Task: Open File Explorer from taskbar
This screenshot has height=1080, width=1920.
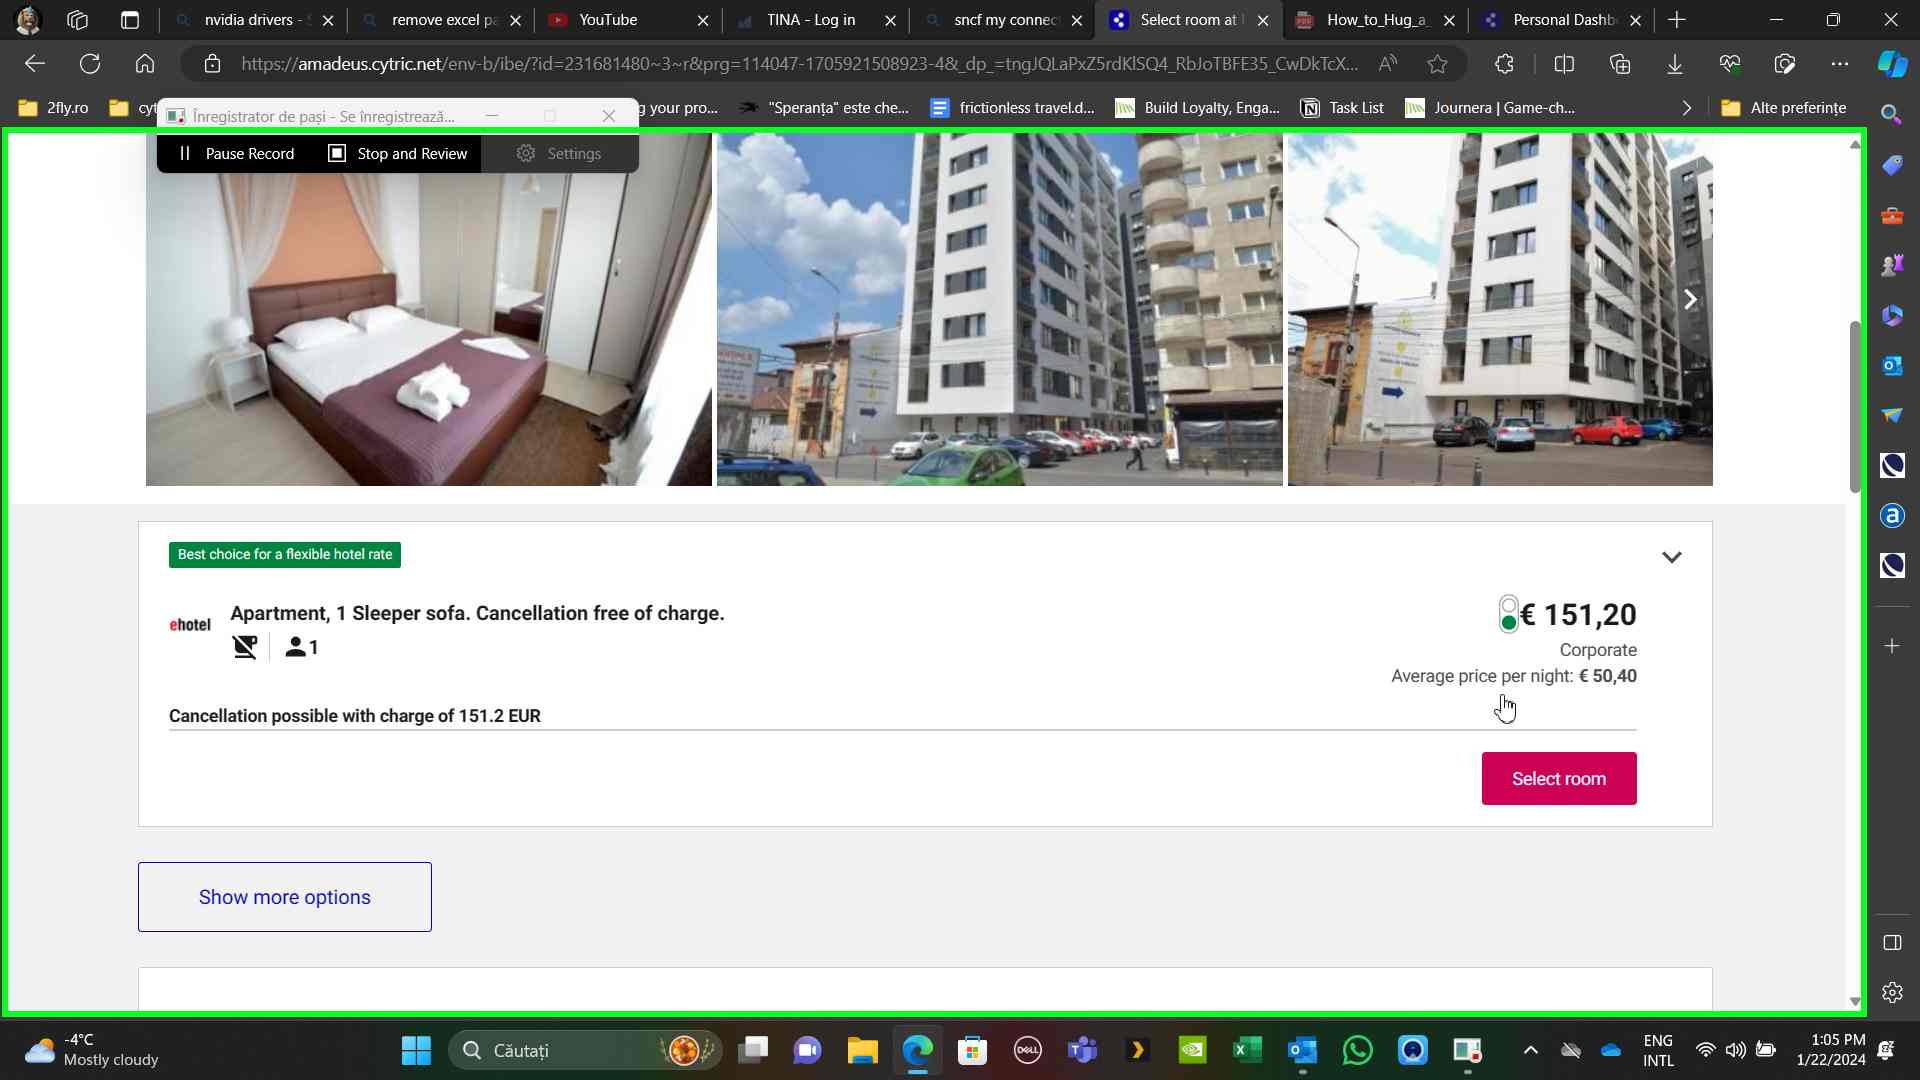Action: tap(862, 1050)
